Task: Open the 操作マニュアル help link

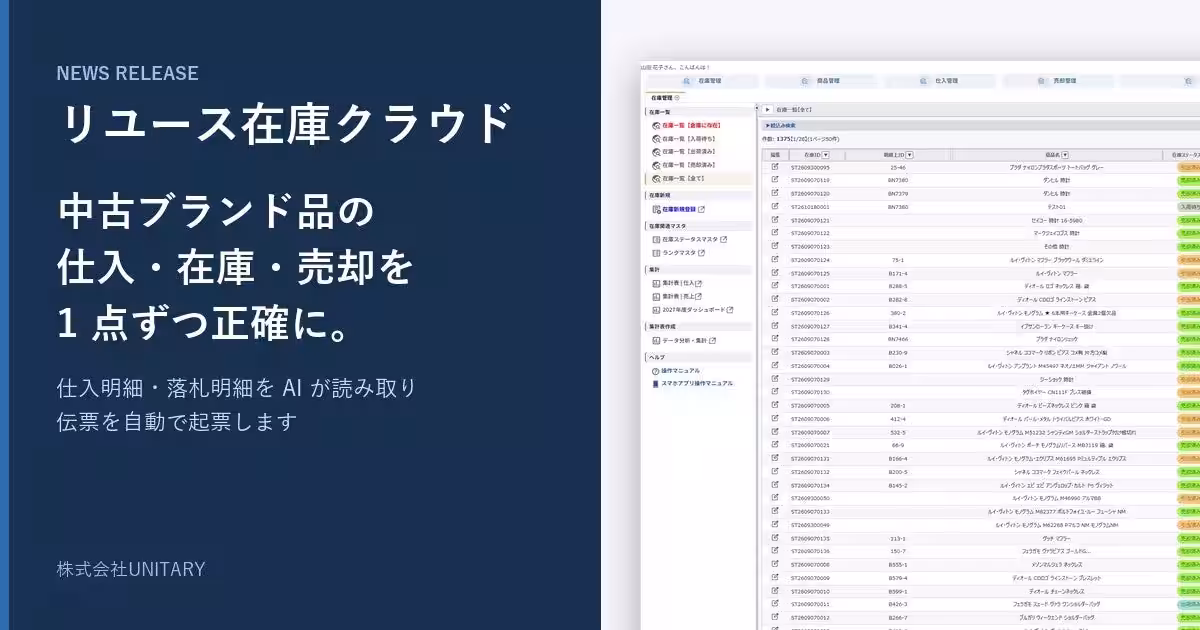Action: (678, 371)
